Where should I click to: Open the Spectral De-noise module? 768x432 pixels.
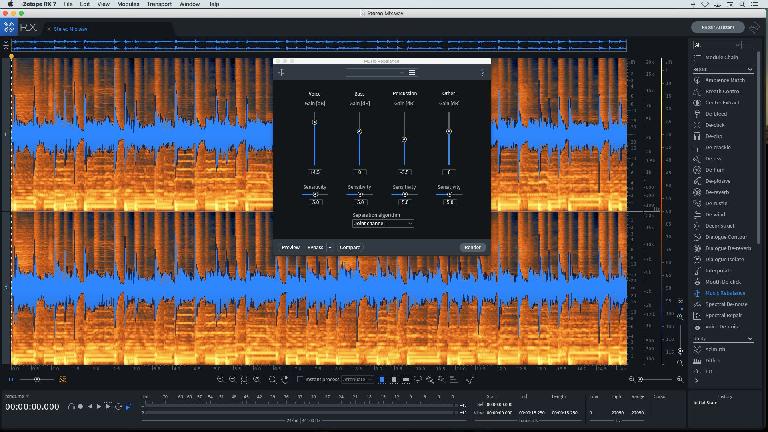(720, 304)
